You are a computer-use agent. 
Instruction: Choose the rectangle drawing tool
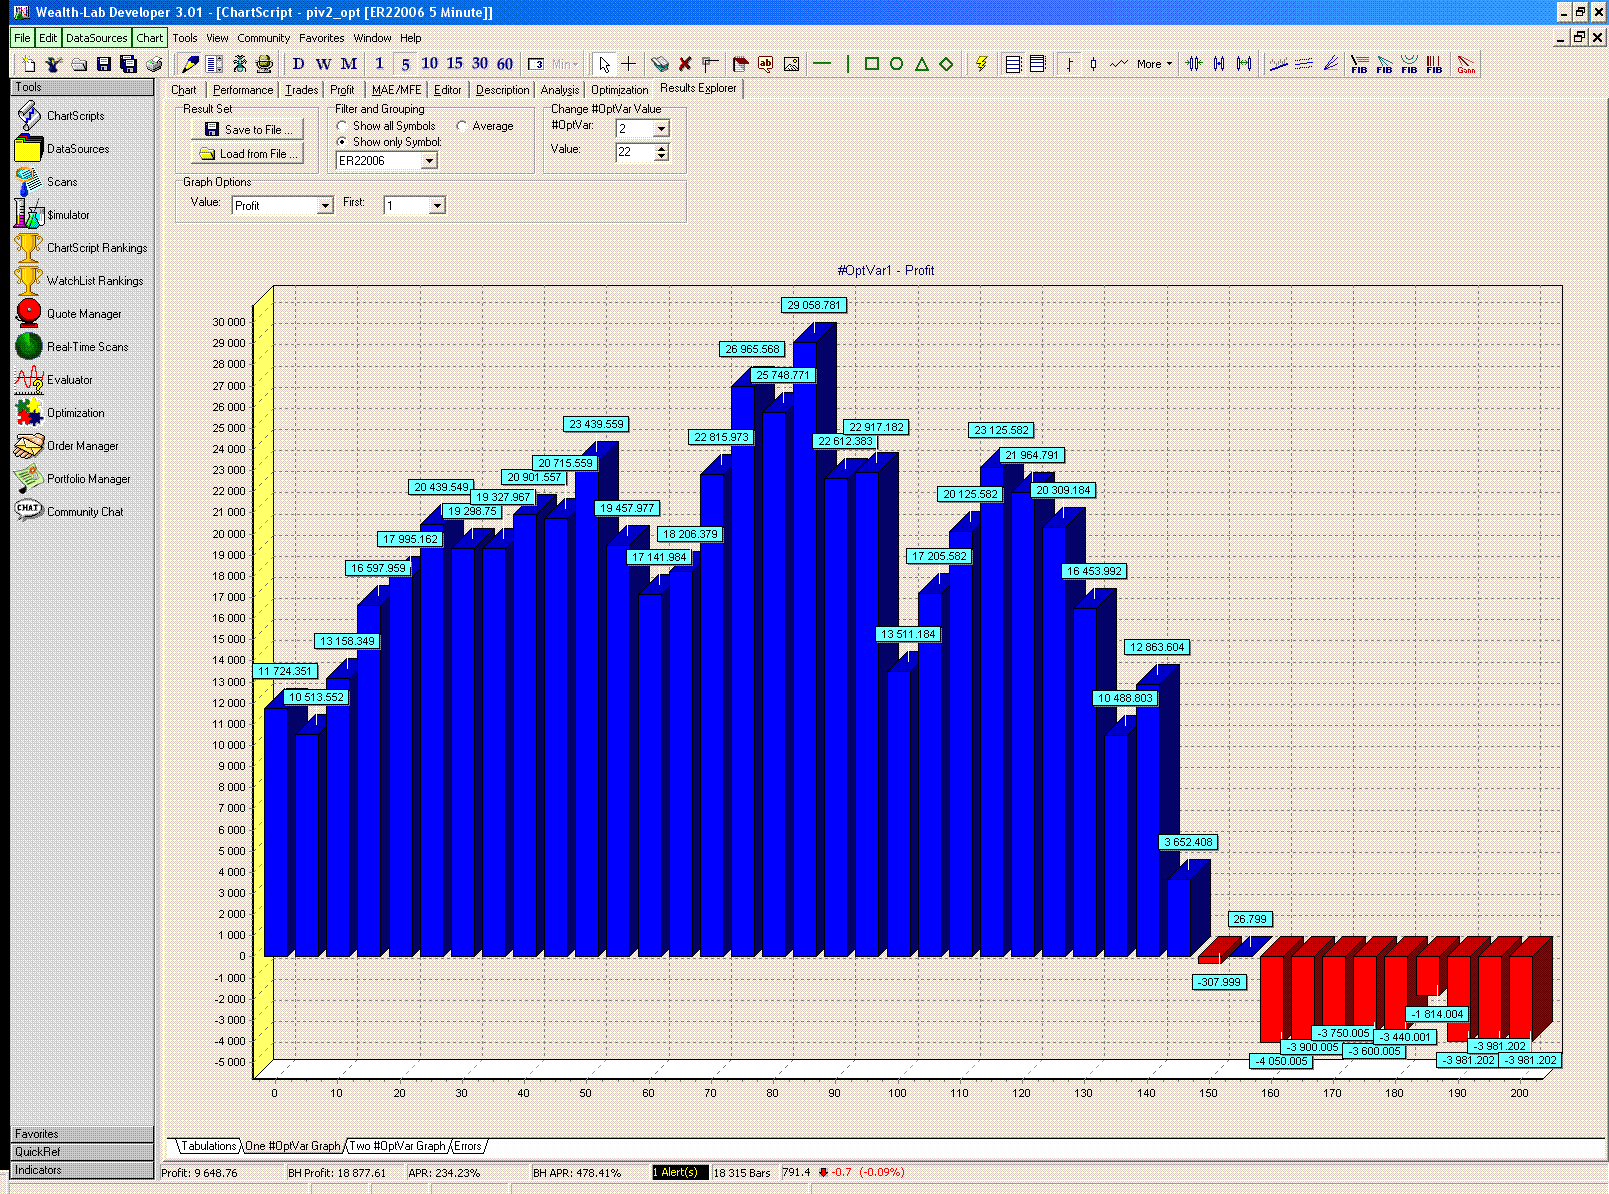tap(871, 64)
